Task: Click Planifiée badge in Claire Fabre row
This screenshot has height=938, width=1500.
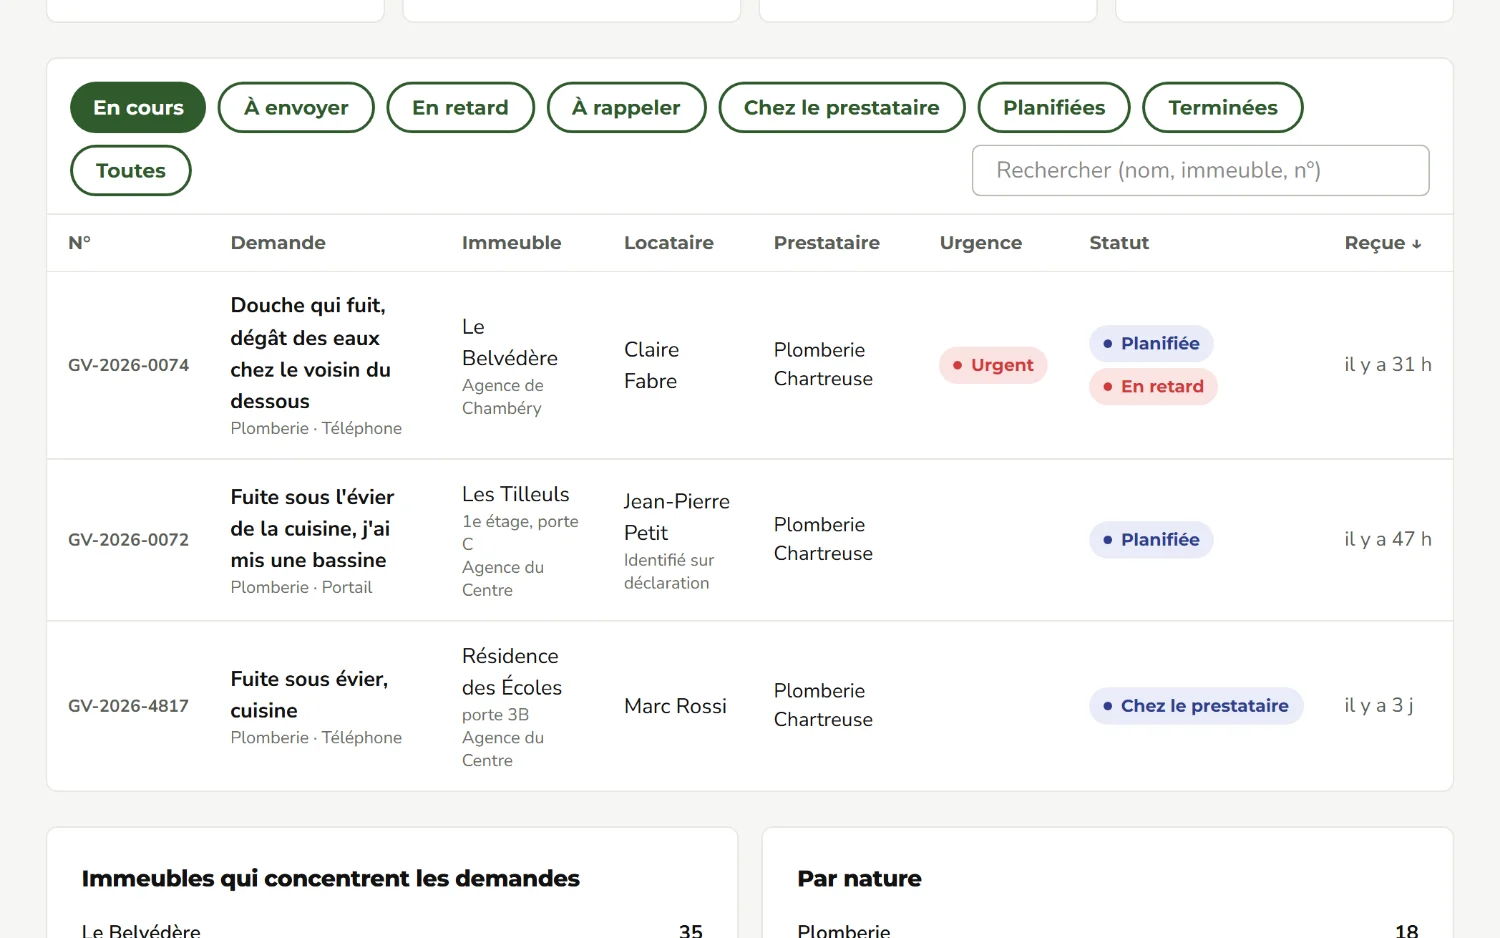Action: (1151, 343)
